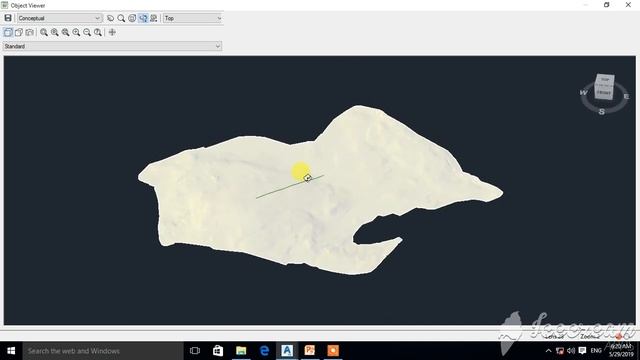Open the Top view direction dropdown

(x=193, y=18)
